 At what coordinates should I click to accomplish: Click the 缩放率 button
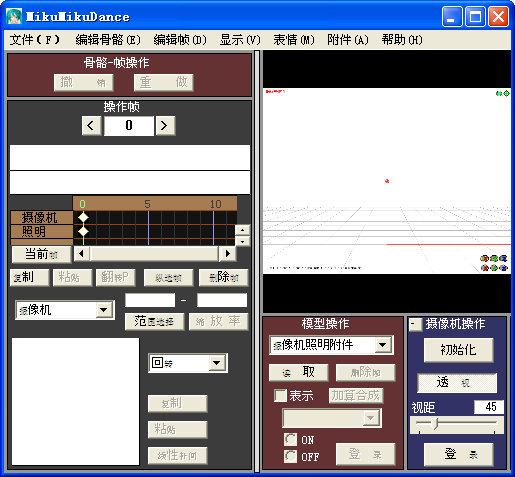coord(219,321)
